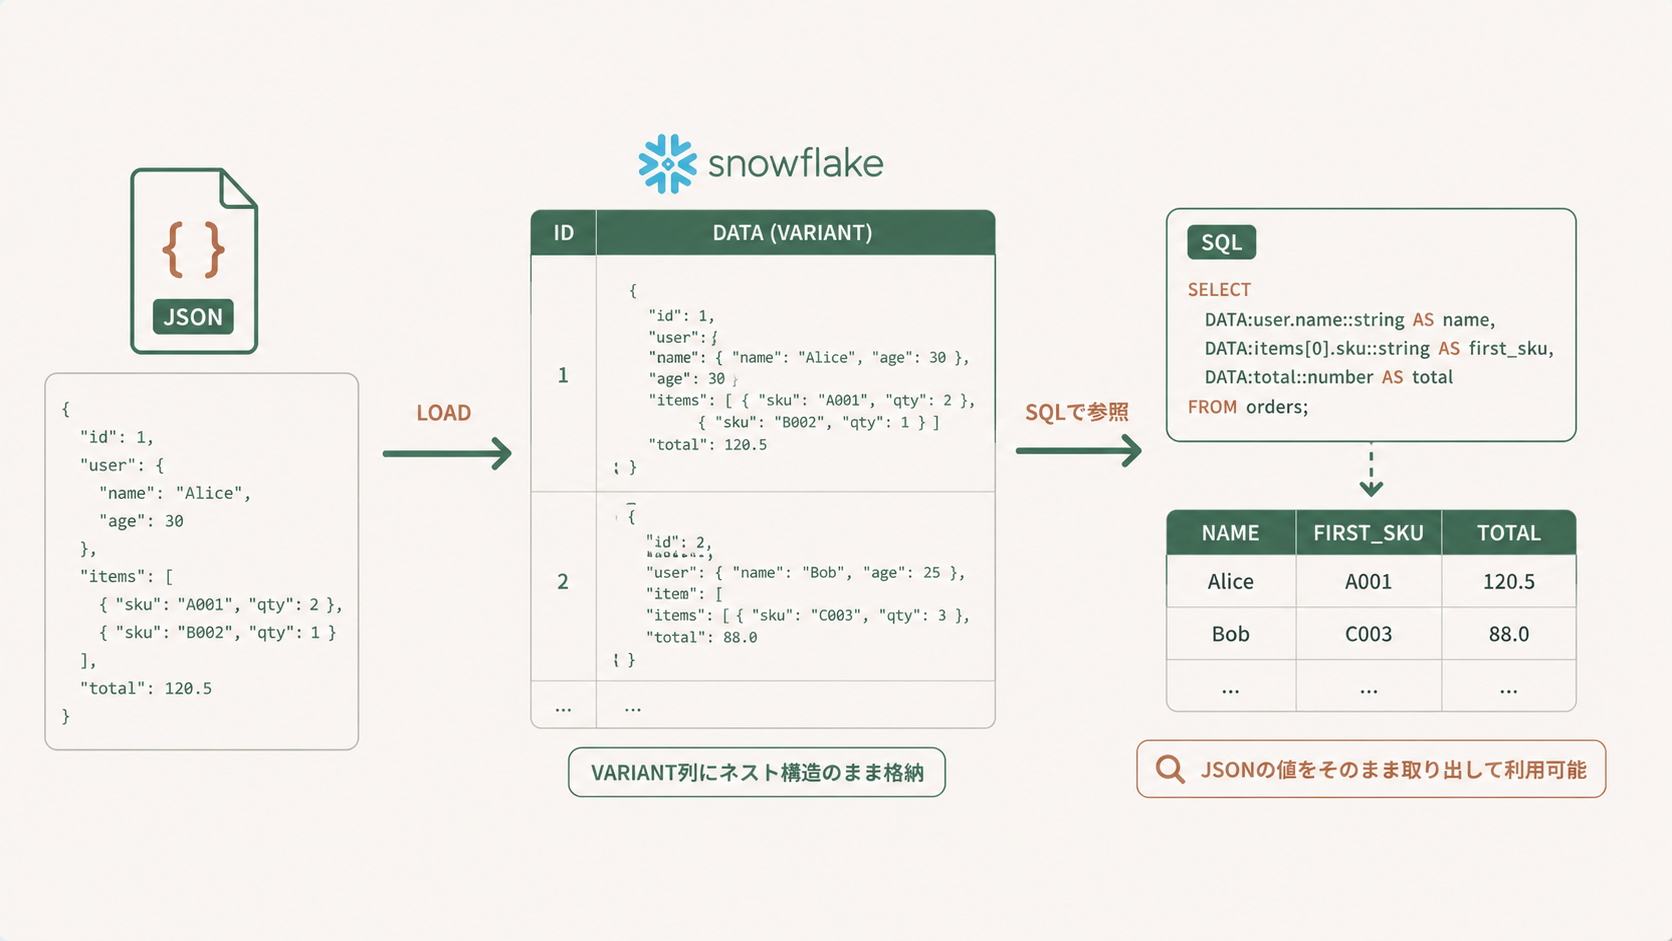Click the Alice cell in results table
Image resolution: width=1672 pixels, height=941 pixels.
pyautogui.click(x=1230, y=582)
